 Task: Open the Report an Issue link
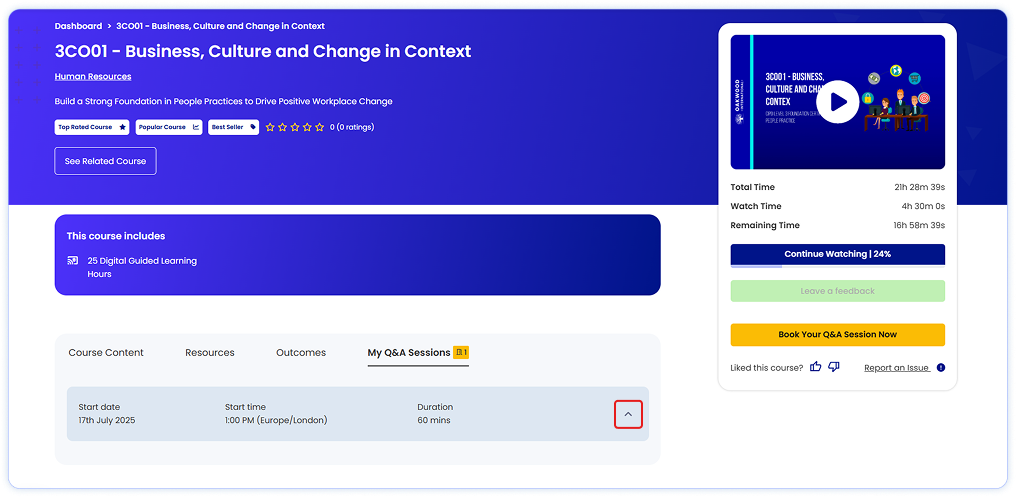pyautogui.click(x=897, y=367)
